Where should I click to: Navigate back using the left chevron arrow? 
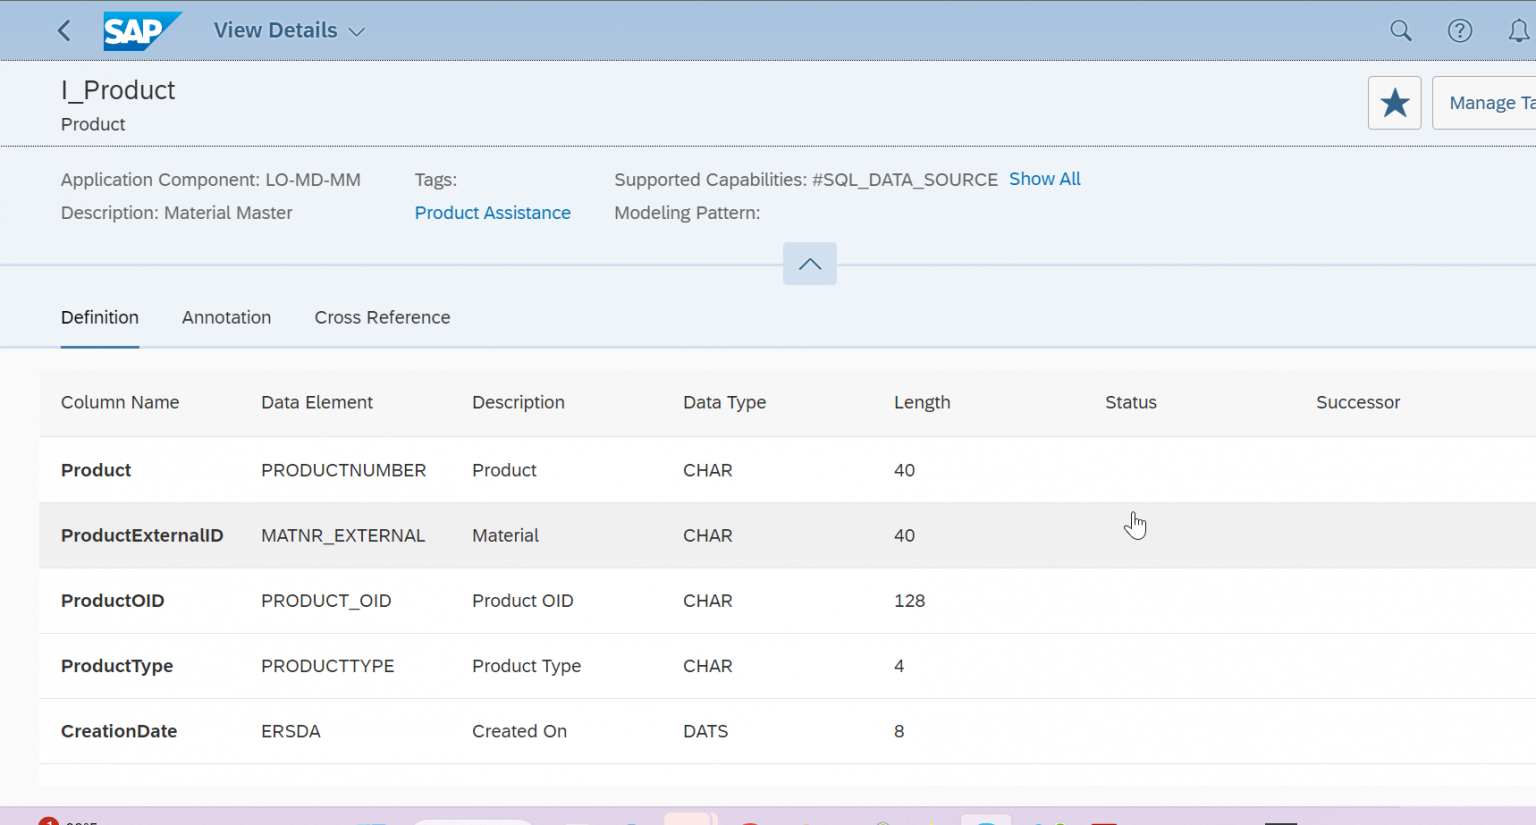tap(63, 30)
